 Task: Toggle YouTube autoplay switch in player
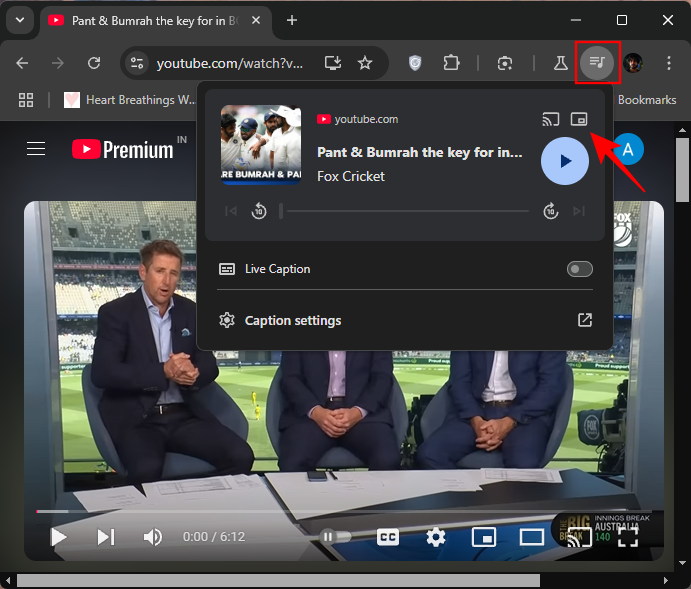click(336, 537)
